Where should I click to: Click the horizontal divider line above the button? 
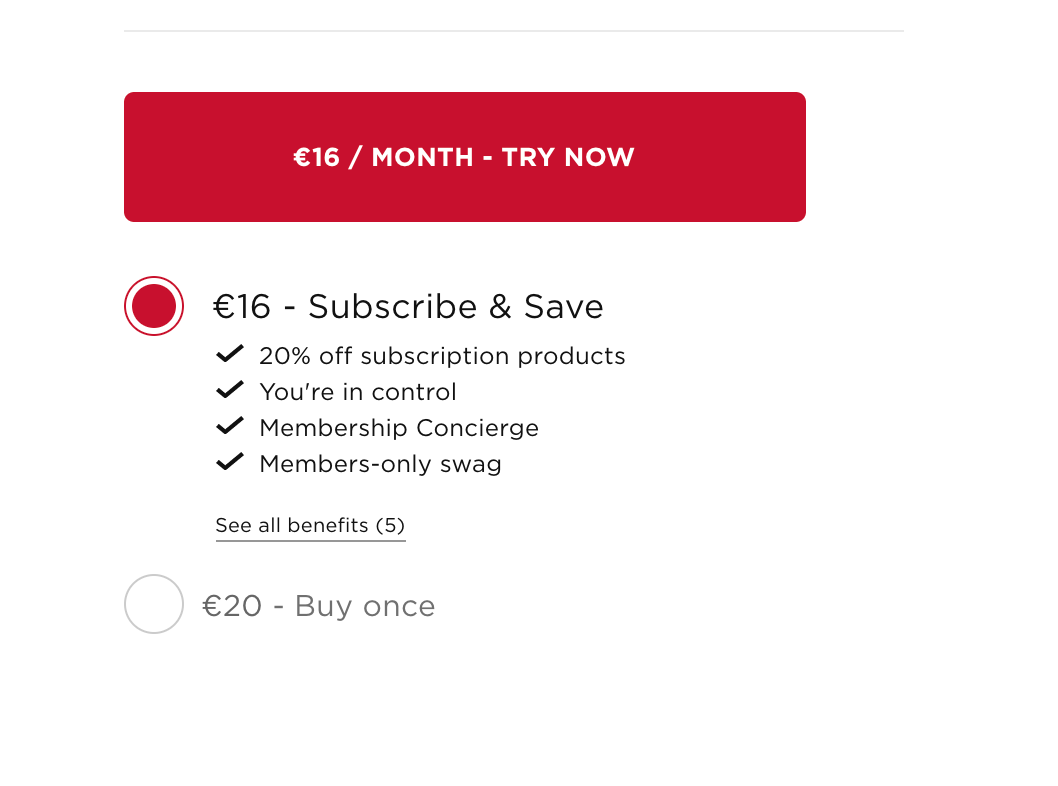513,31
